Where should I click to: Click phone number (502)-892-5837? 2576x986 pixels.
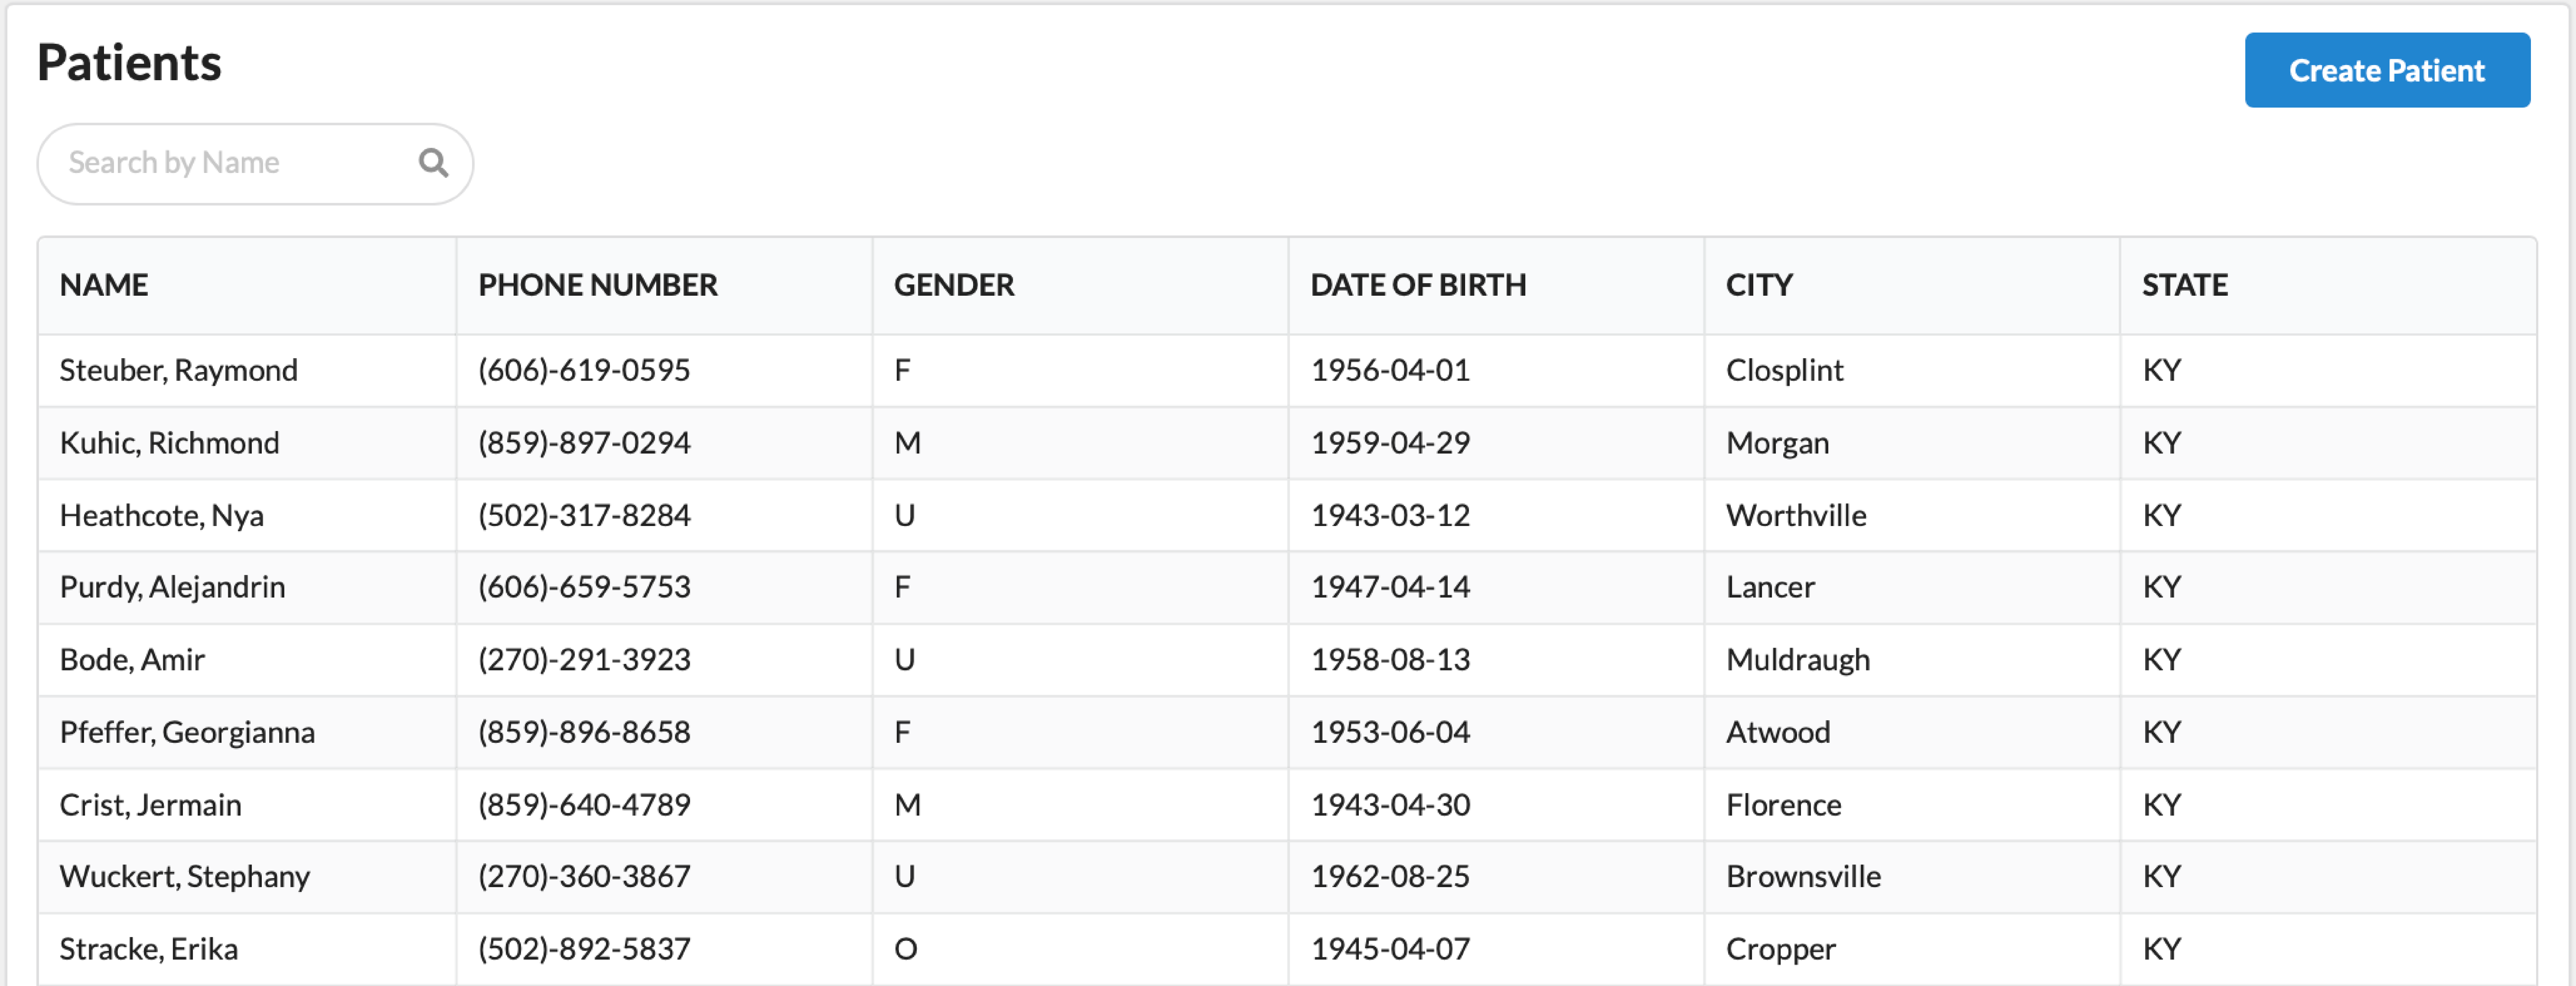[x=584, y=949]
